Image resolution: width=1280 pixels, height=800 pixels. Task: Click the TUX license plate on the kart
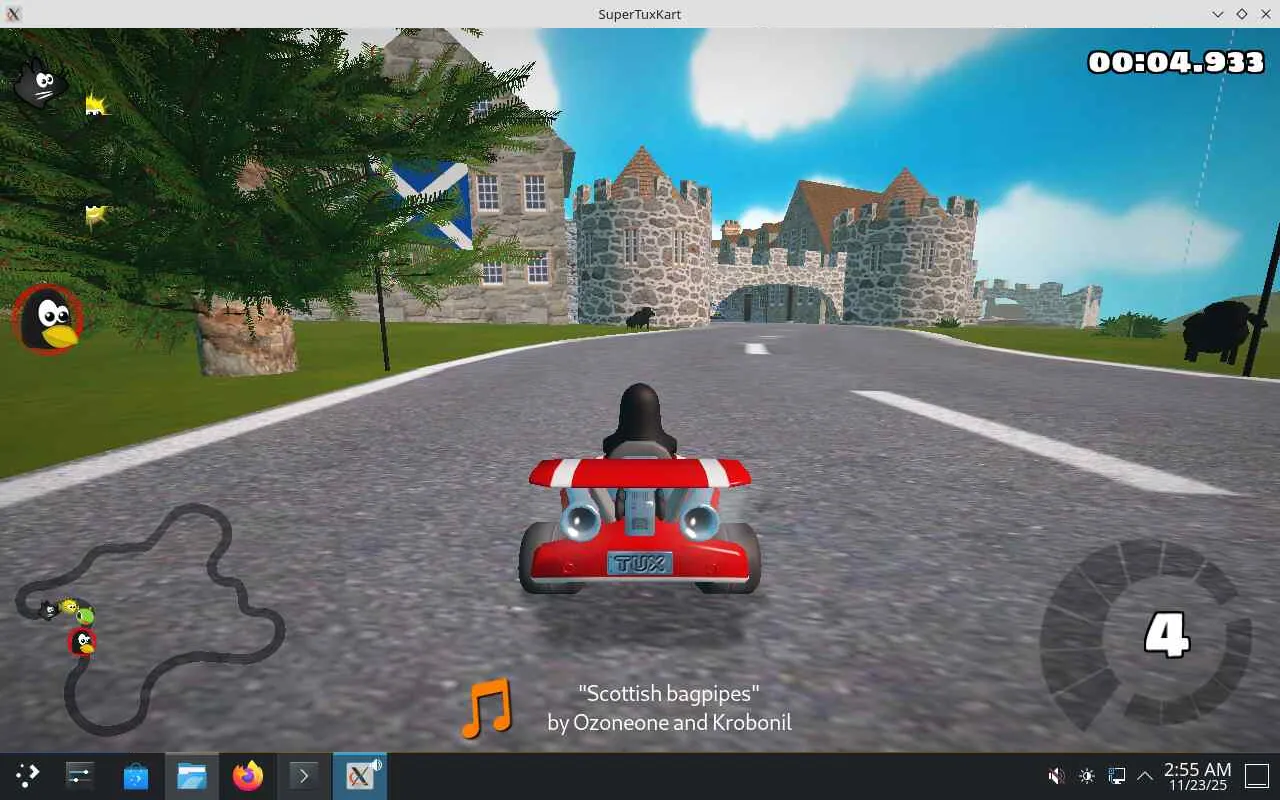pyautogui.click(x=640, y=563)
